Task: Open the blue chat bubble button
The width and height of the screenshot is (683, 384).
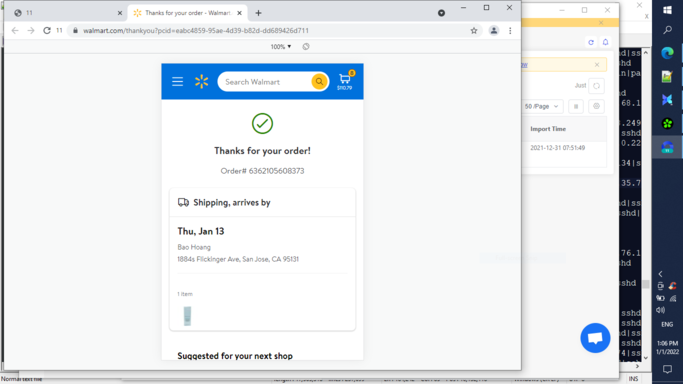Action: click(x=595, y=338)
